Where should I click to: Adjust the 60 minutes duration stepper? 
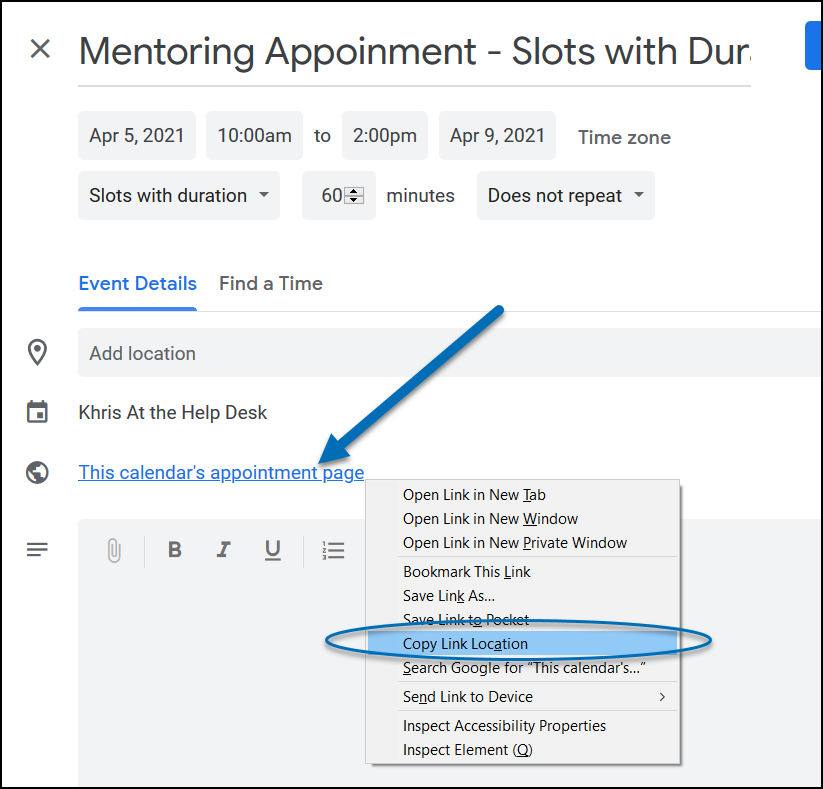(x=353, y=196)
